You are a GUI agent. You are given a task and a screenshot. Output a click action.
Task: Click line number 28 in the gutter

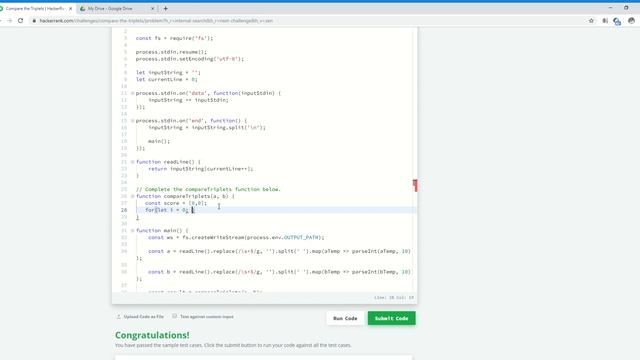pyautogui.click(x=124, y=210)
